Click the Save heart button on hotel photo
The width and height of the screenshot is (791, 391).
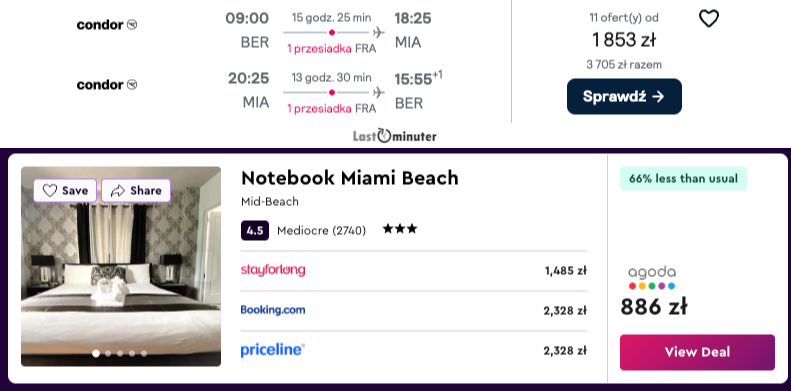[65, 190]
